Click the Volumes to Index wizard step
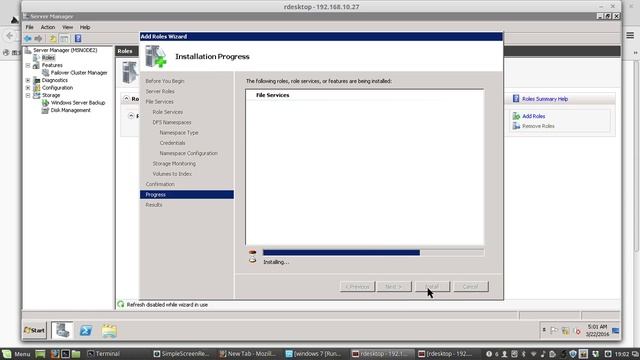 (x=172, y=174)
